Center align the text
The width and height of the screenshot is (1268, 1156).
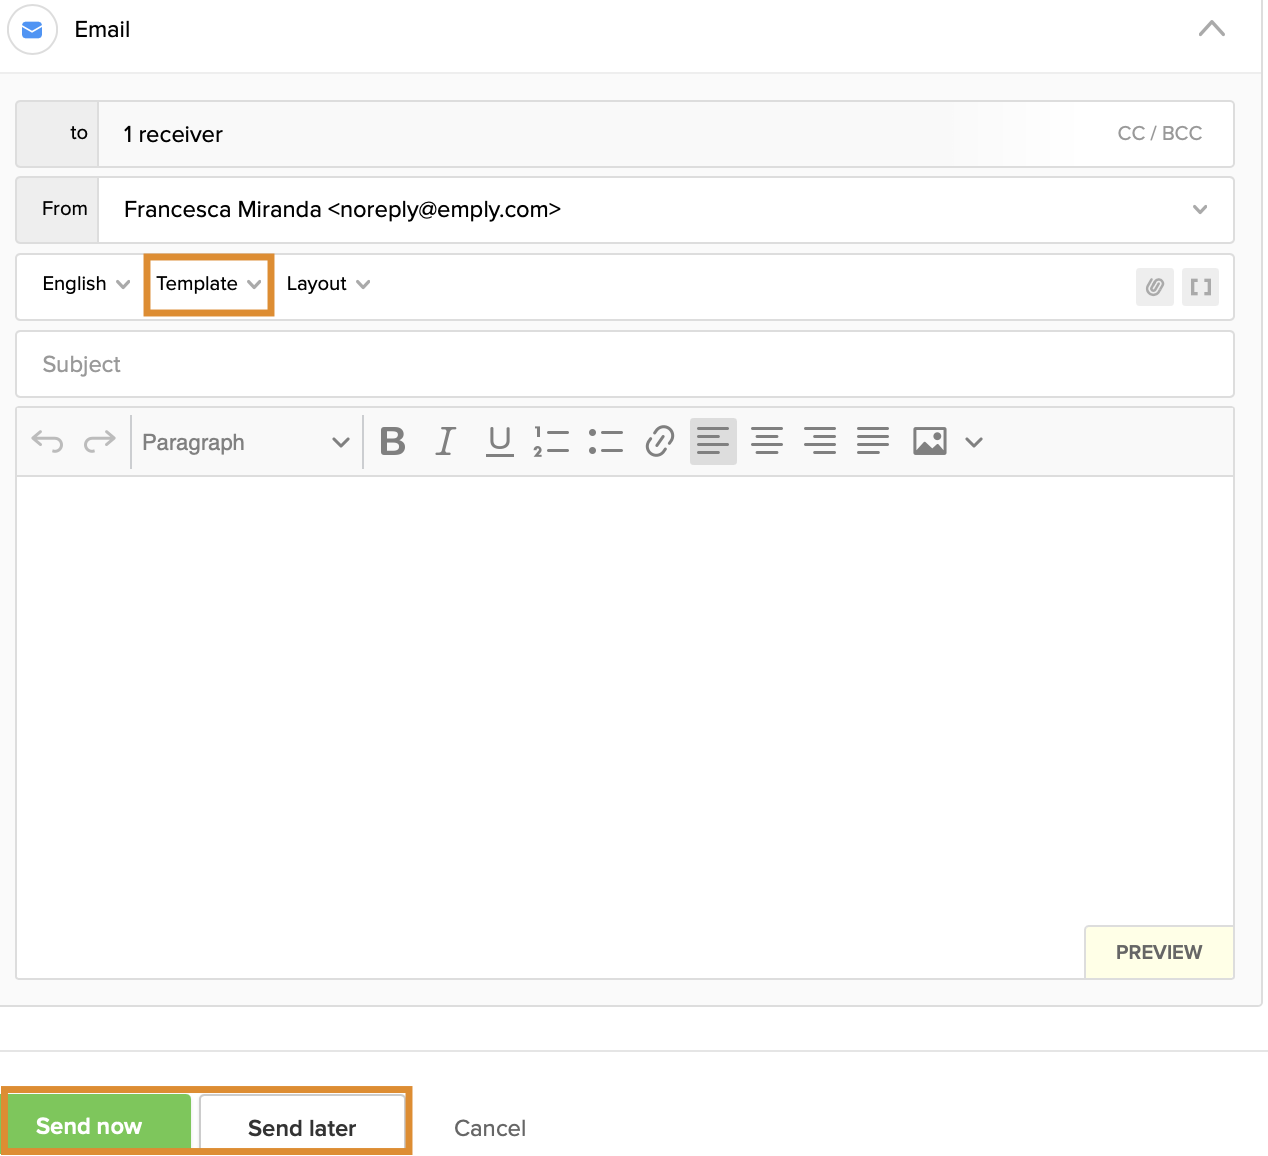(766, 441)
